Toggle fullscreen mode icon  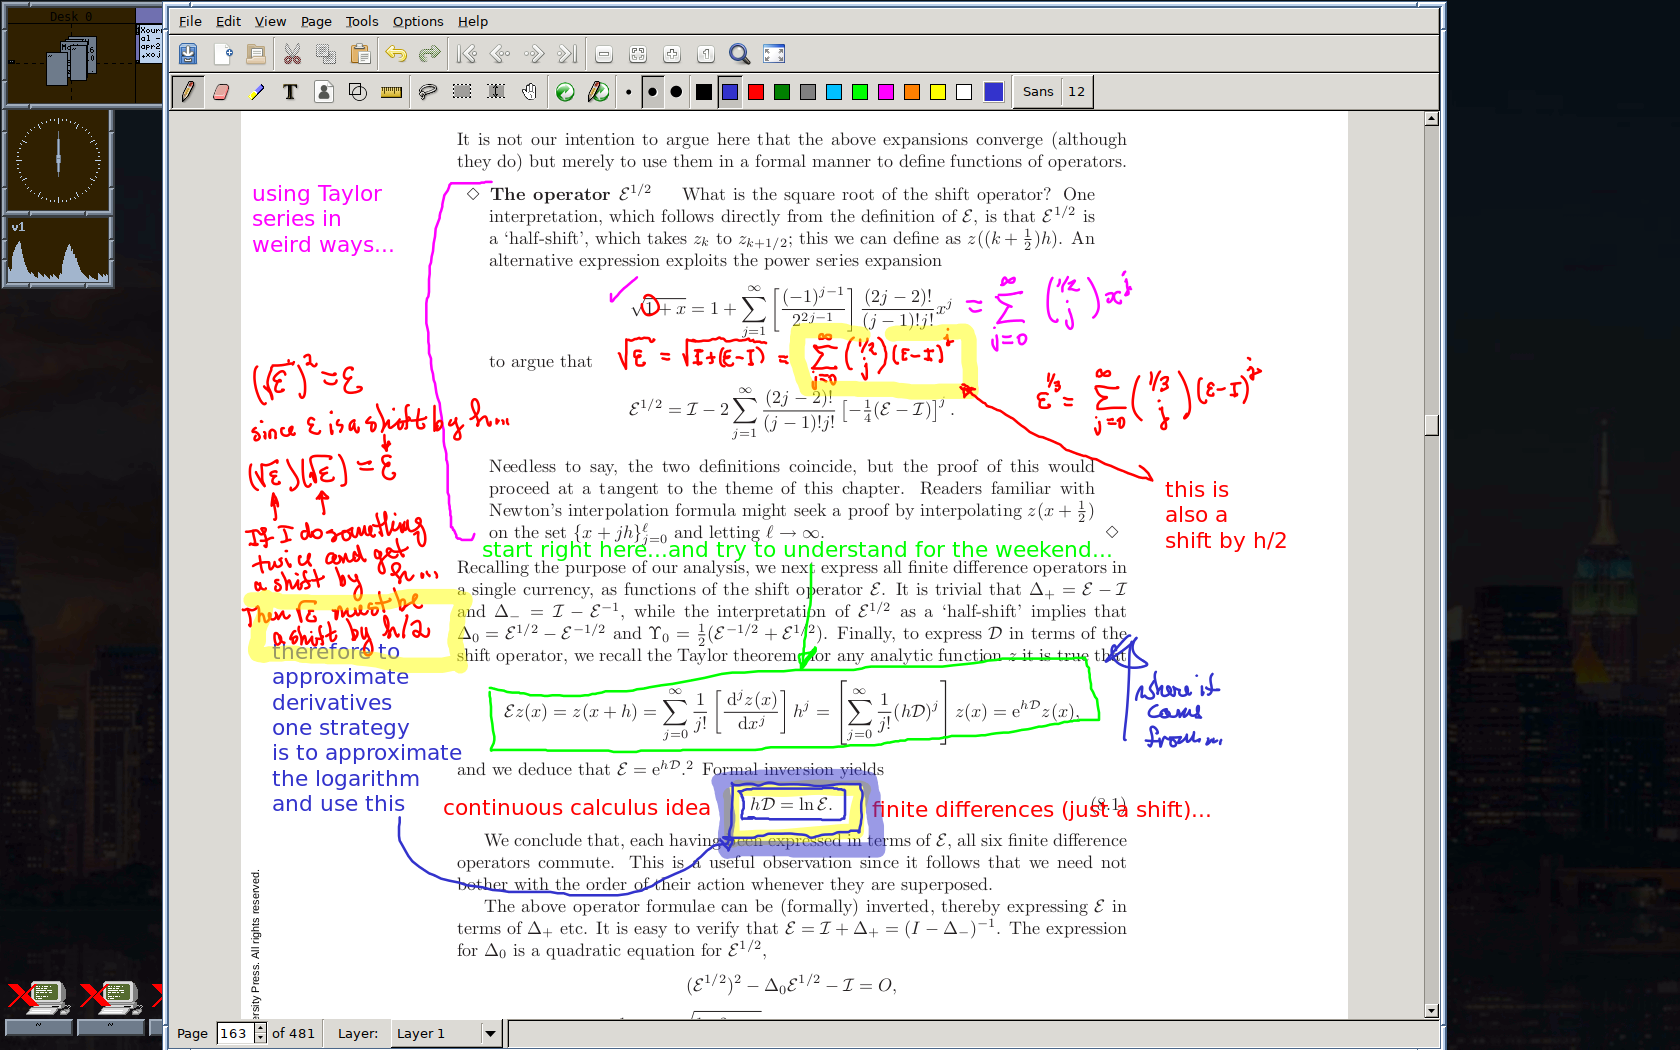coord(774,54)
